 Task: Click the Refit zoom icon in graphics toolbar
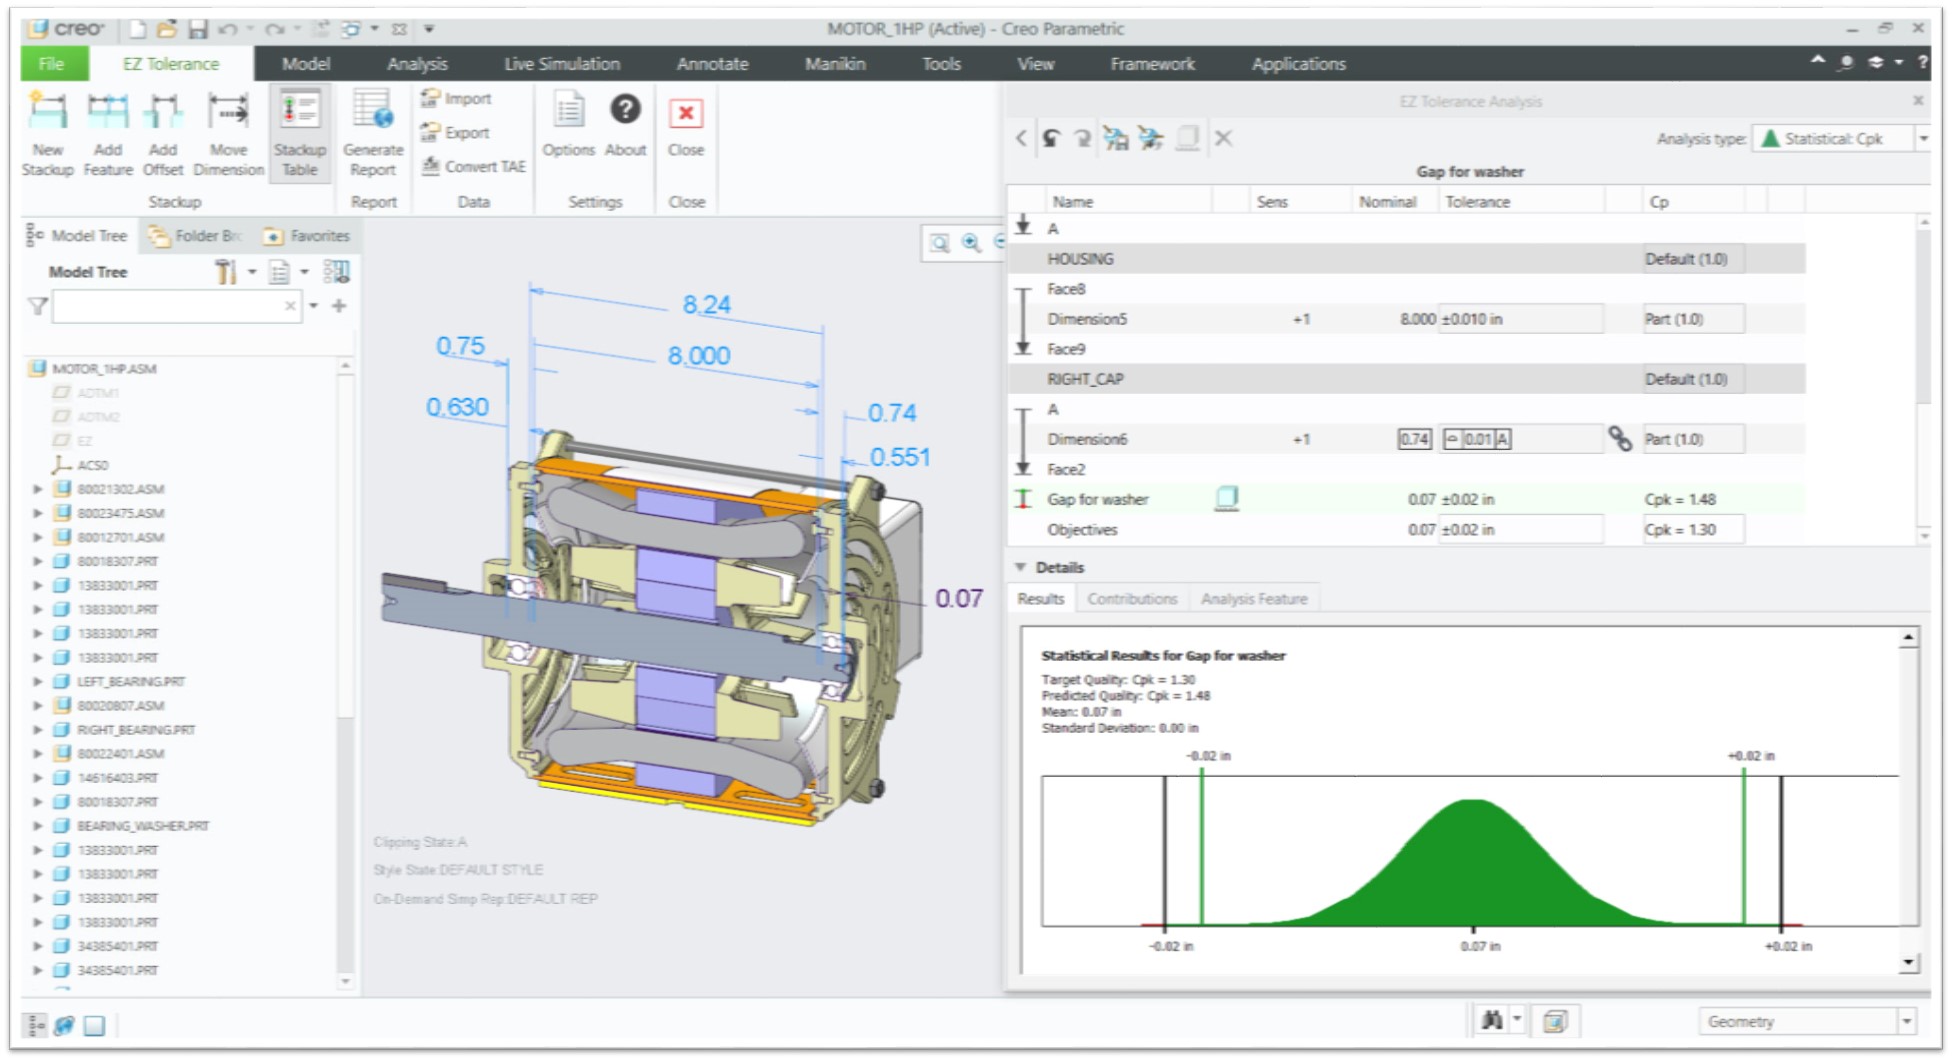coord(939,243)
